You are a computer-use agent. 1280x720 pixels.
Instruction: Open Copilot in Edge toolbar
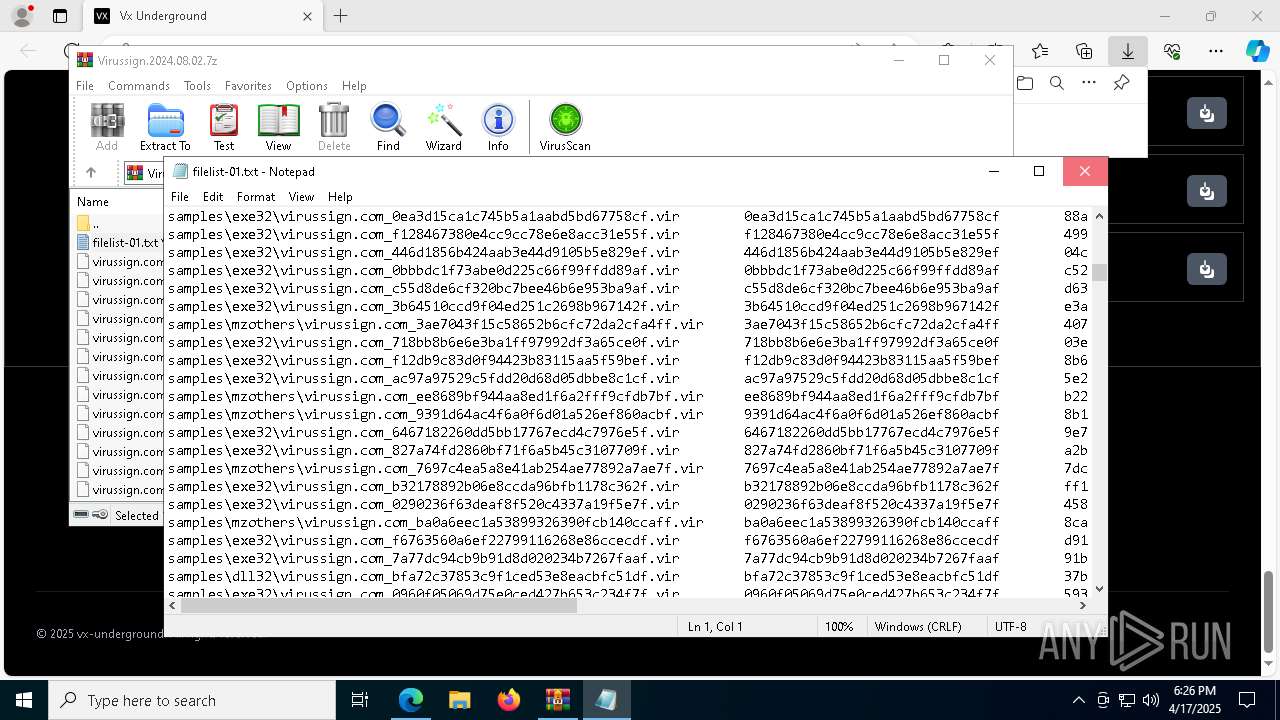coord(1257,51)
